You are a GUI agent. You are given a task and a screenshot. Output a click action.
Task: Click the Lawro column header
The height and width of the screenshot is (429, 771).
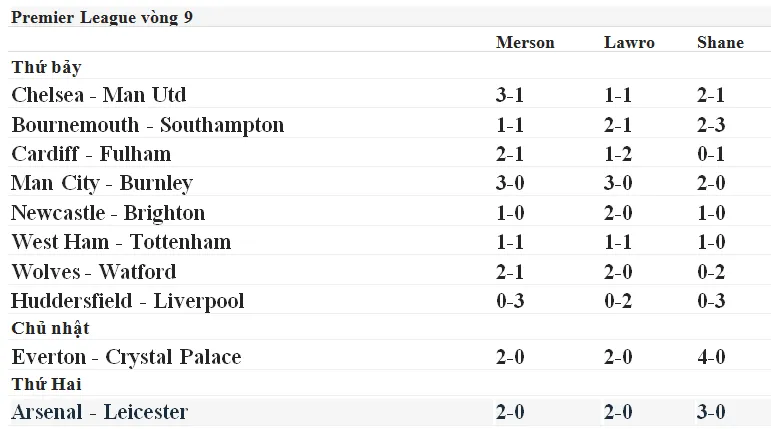(629, 43)
